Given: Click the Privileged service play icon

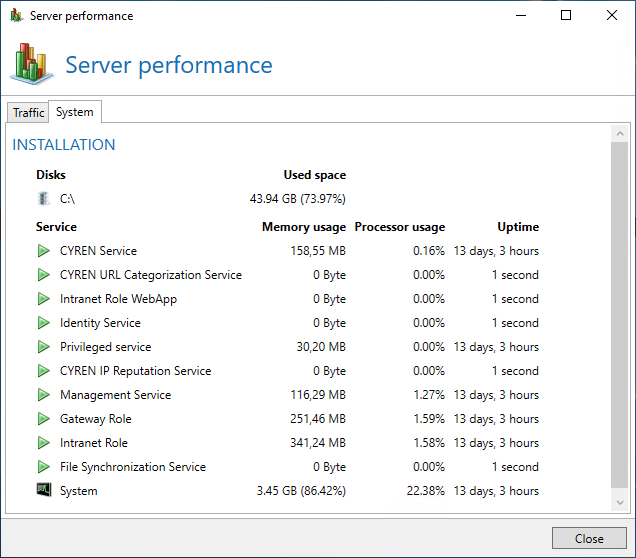Looking at the screenshot, I should [x=43, y=347].
